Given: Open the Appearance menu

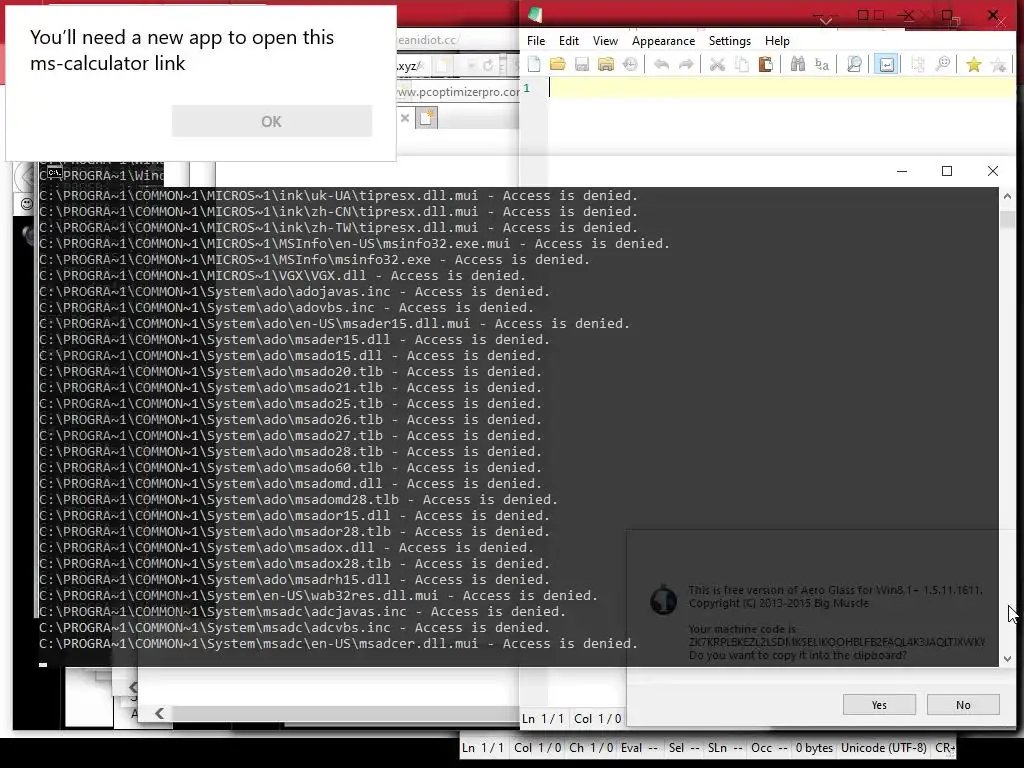Looking at the screenshot, I should tap(664, 40).
